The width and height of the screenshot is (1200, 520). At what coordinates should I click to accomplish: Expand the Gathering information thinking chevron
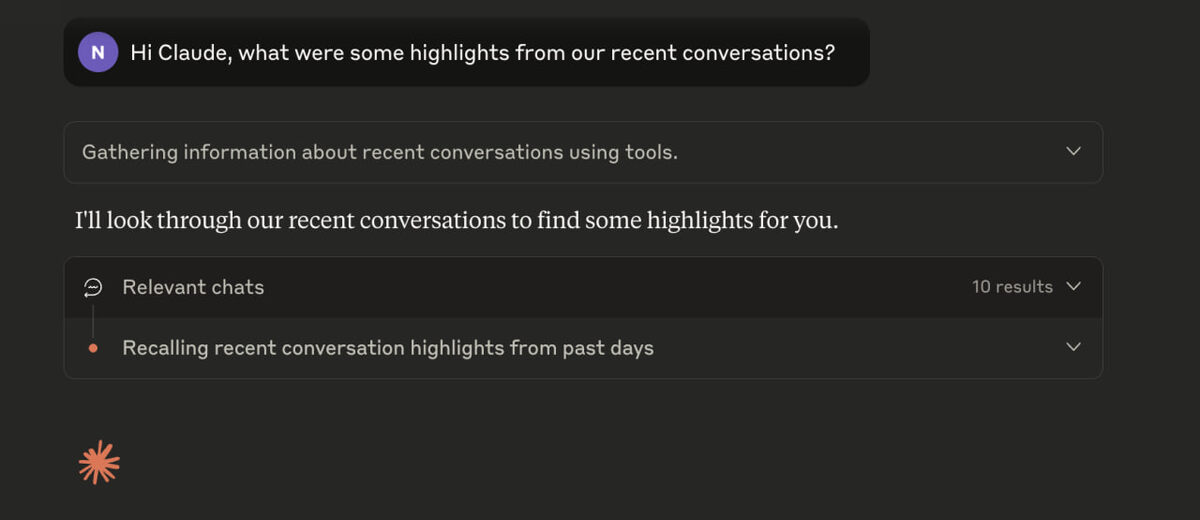1073,151
